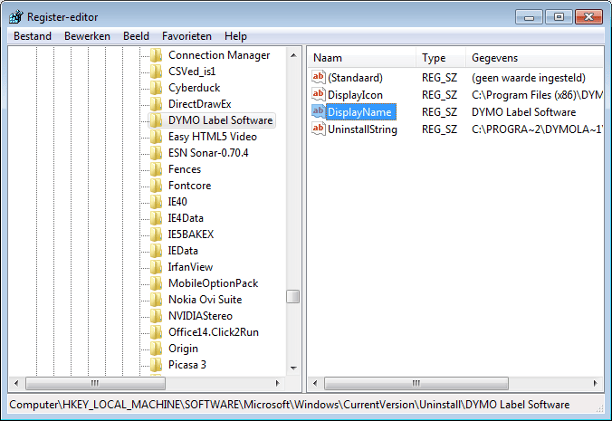Close the Register-editor window
The height and width of the screenshot is (421, 612).
[x=589, y=17]
